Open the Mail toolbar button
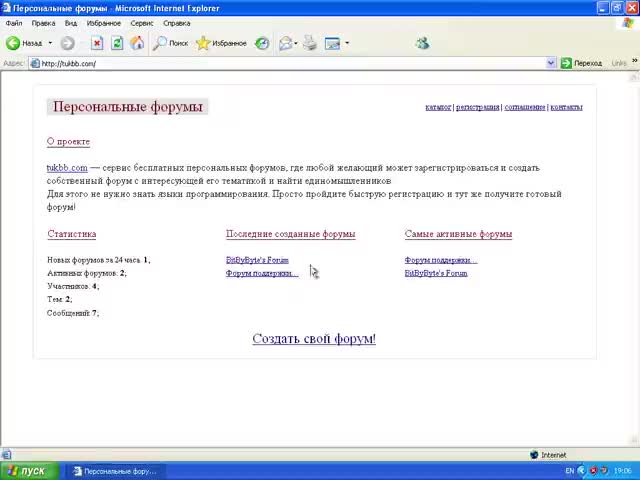 click(286, 43)
